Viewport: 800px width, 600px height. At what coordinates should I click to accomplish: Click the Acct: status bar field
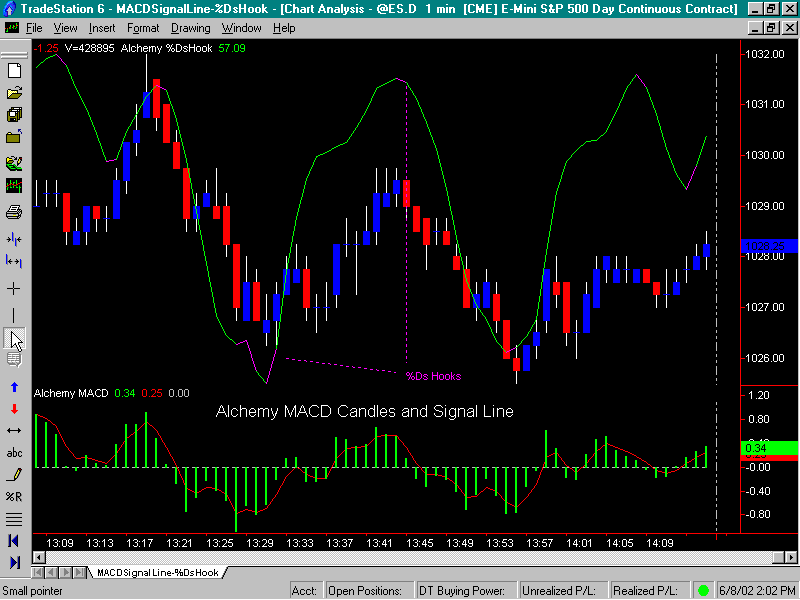click(x=307, y=591)
